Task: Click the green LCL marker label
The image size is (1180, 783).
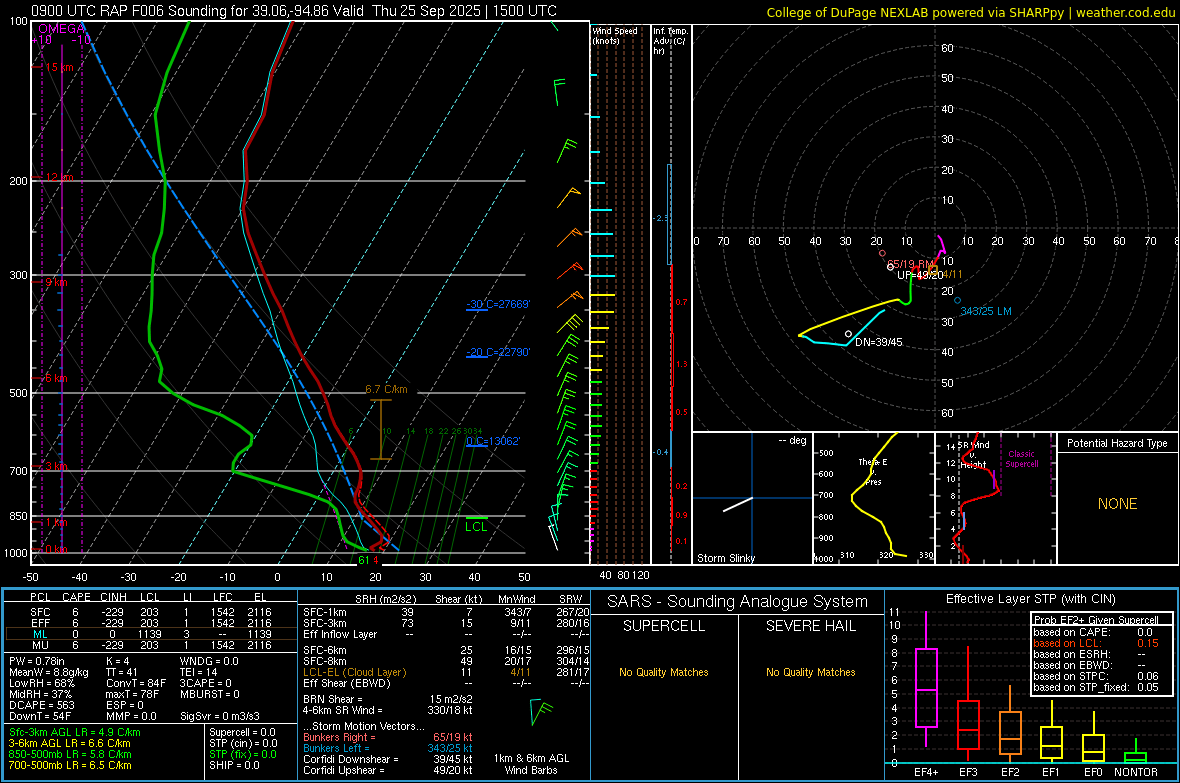Action: tap(476, 526)
